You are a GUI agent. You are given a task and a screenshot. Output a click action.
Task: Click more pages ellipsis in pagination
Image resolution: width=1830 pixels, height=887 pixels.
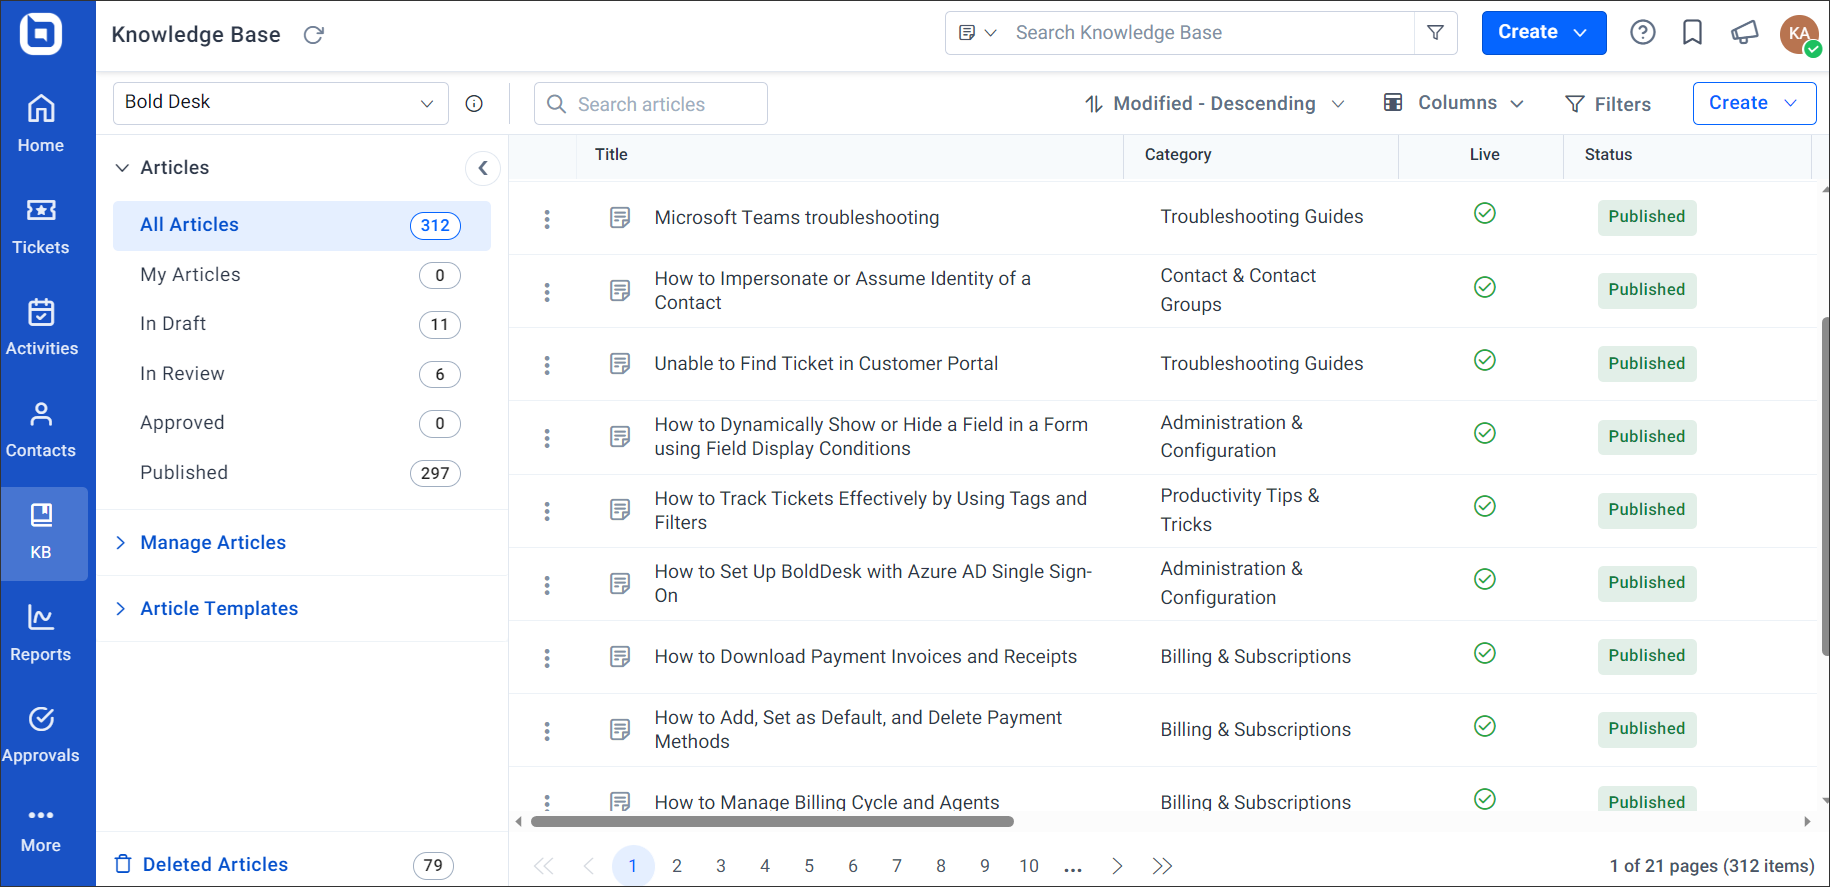1073,867
